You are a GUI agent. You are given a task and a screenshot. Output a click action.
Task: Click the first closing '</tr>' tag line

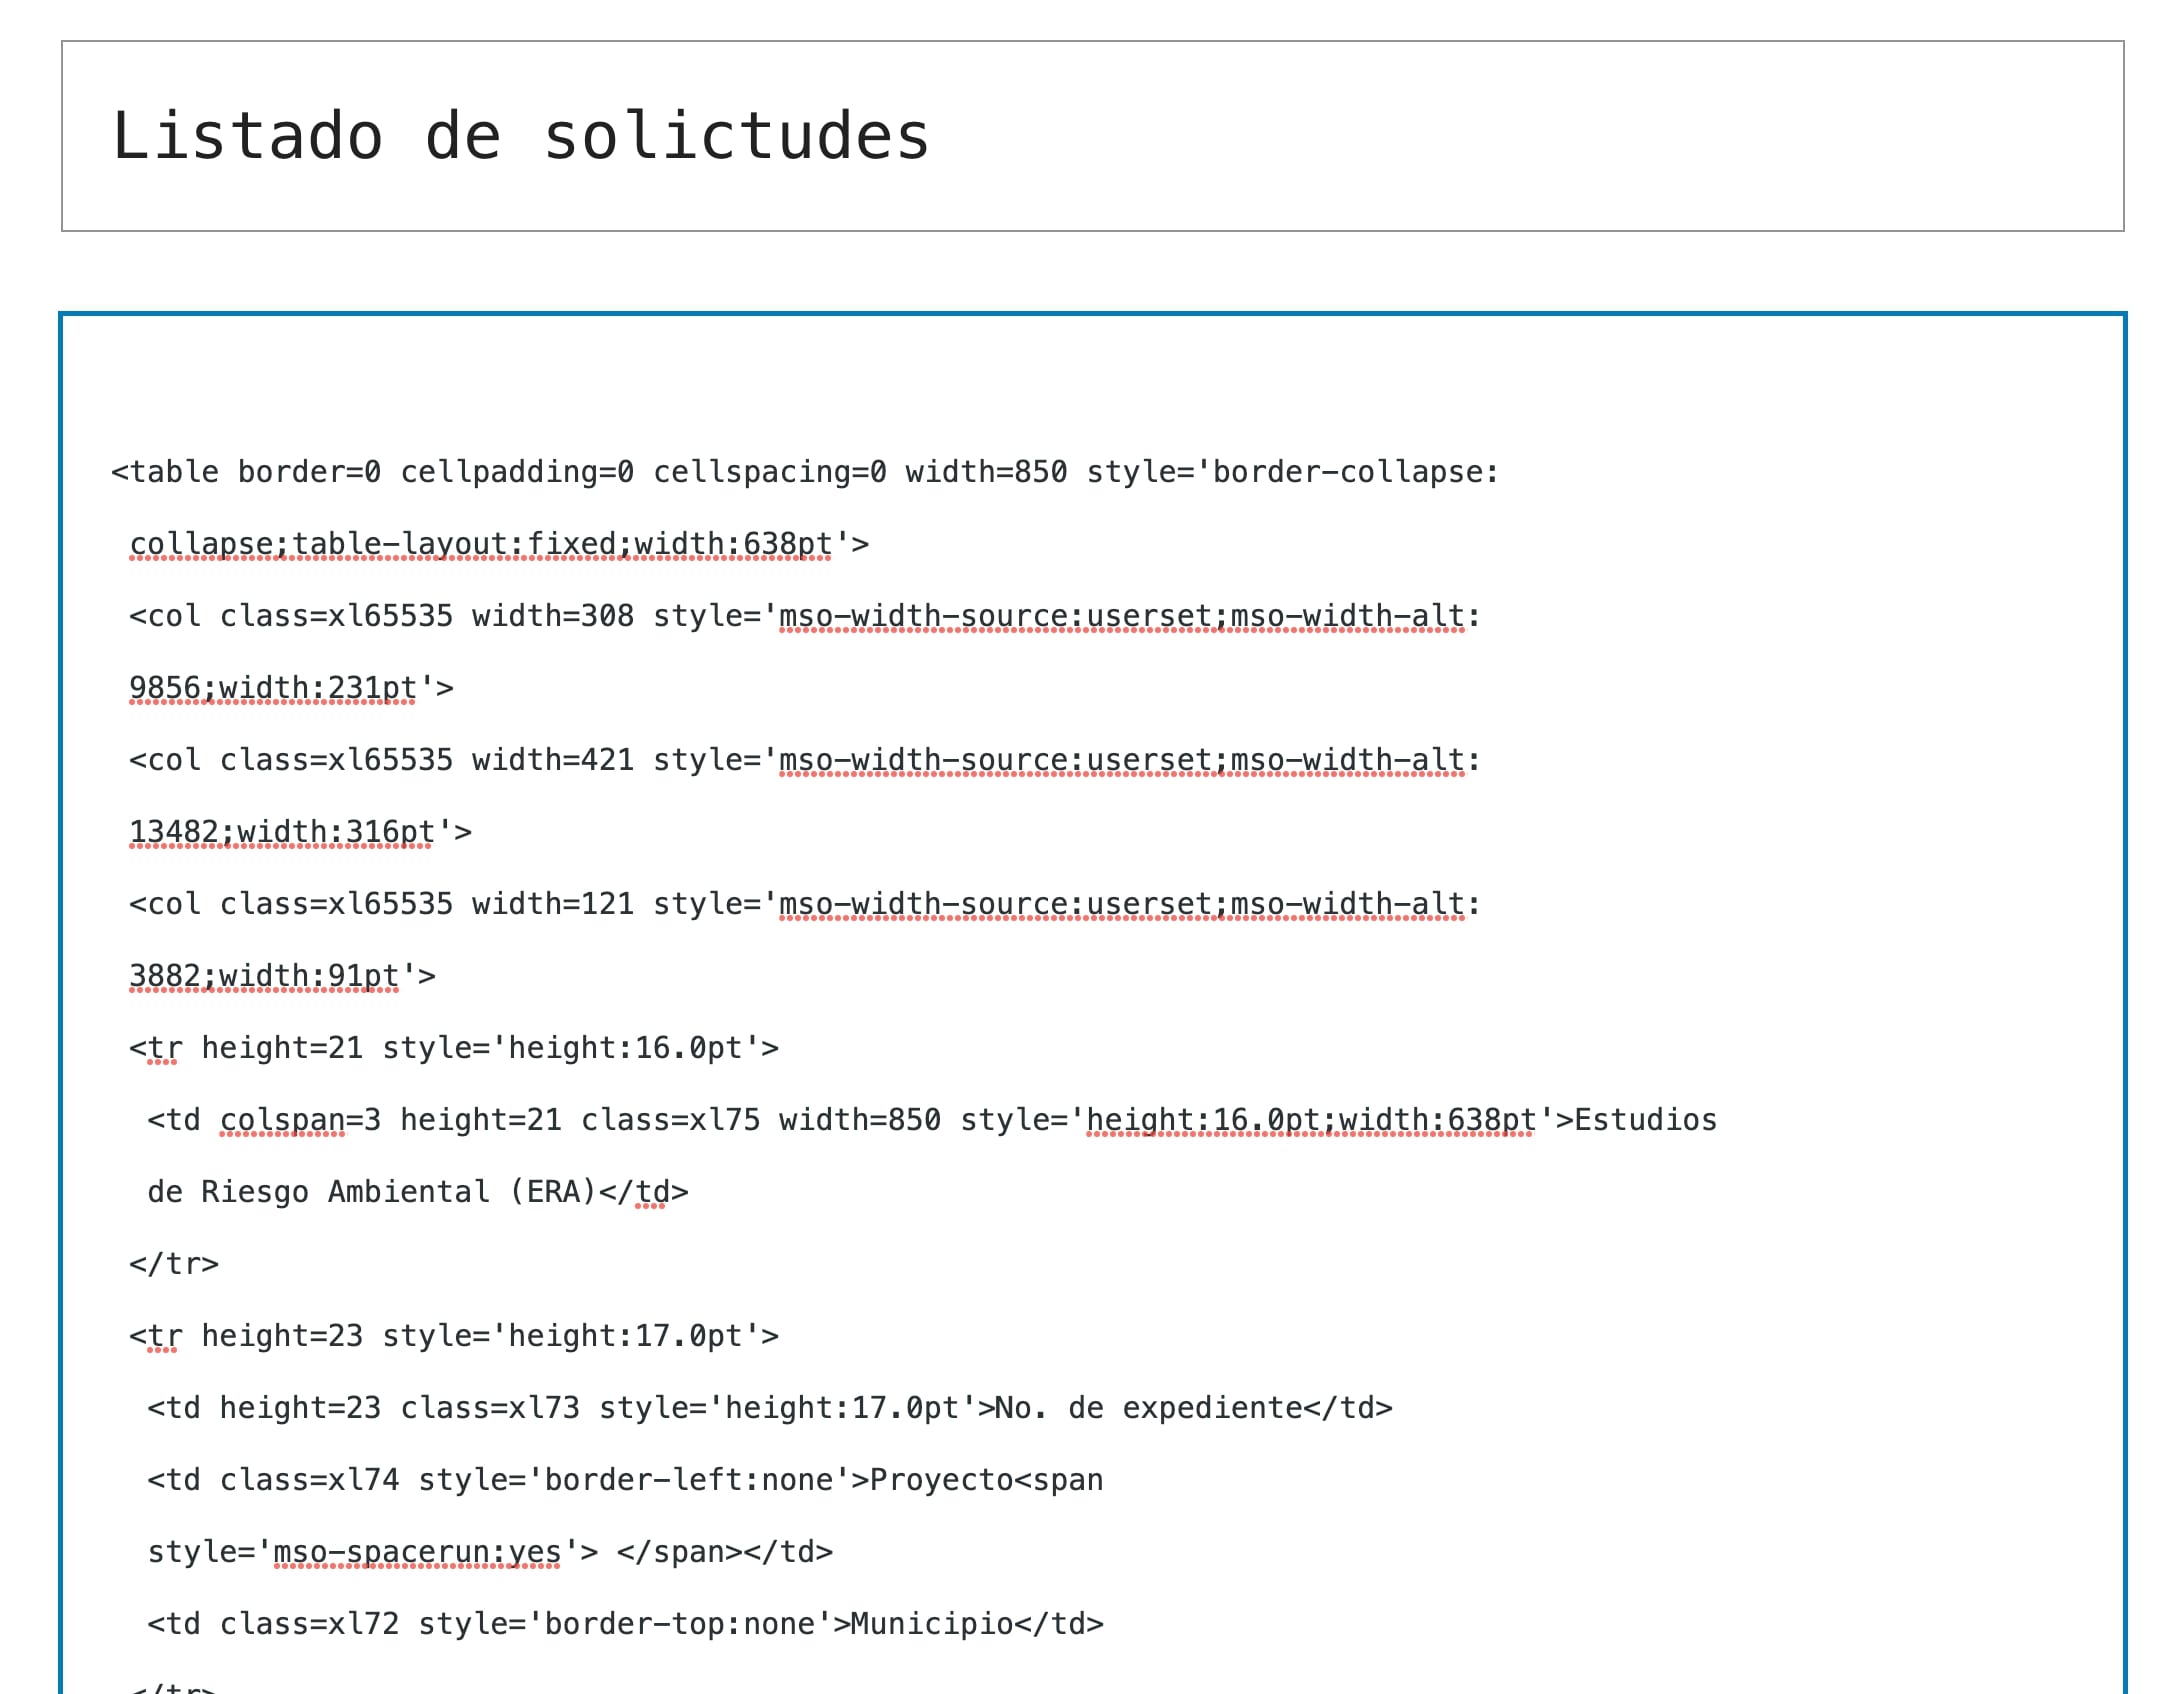pyautogui.click(x=174, y=1264)
